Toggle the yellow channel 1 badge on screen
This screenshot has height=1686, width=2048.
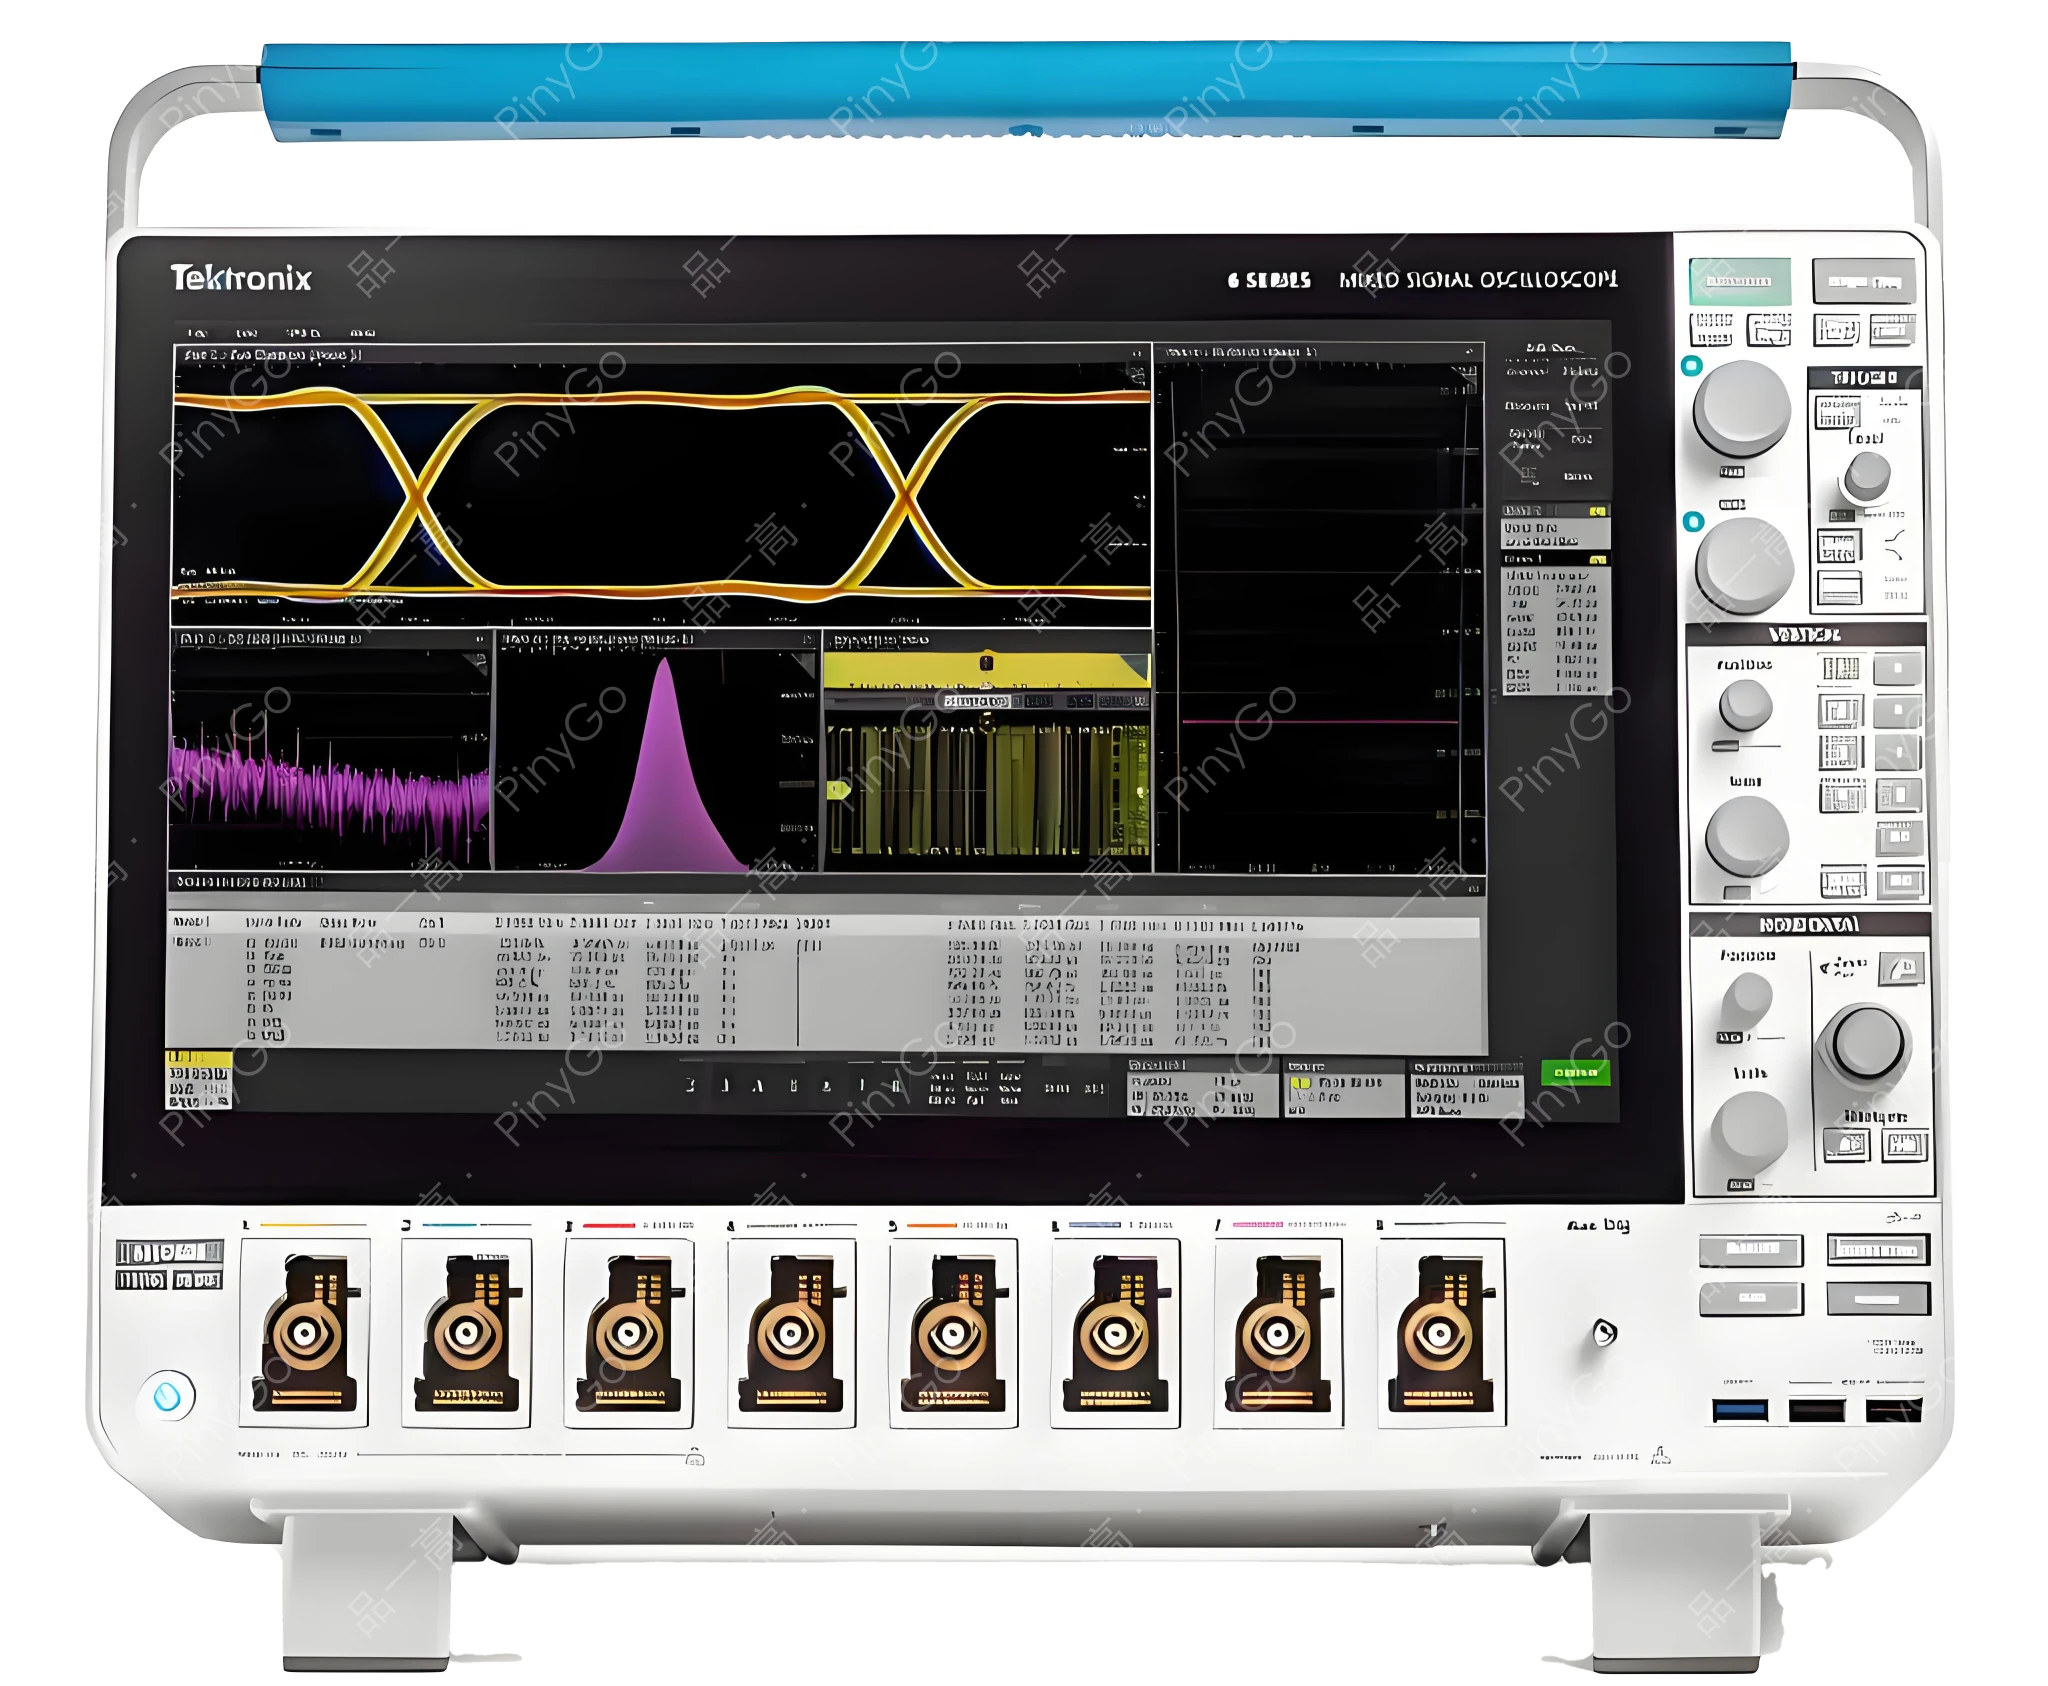pos(198,1080)
